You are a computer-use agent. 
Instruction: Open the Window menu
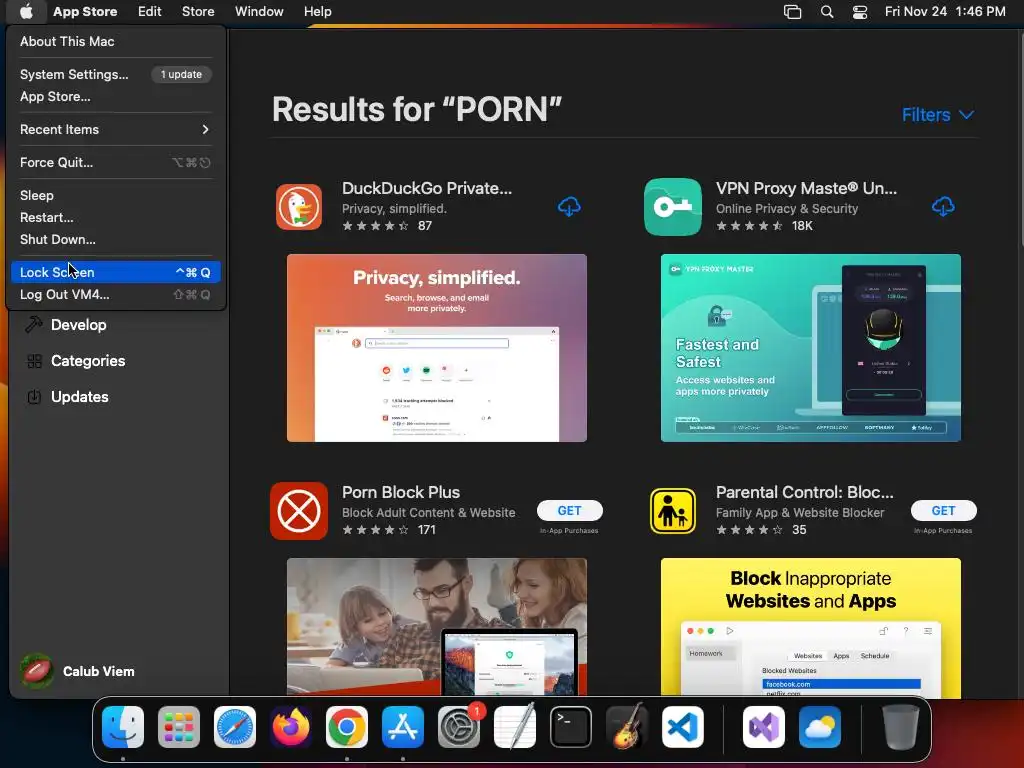pos(259,12)
